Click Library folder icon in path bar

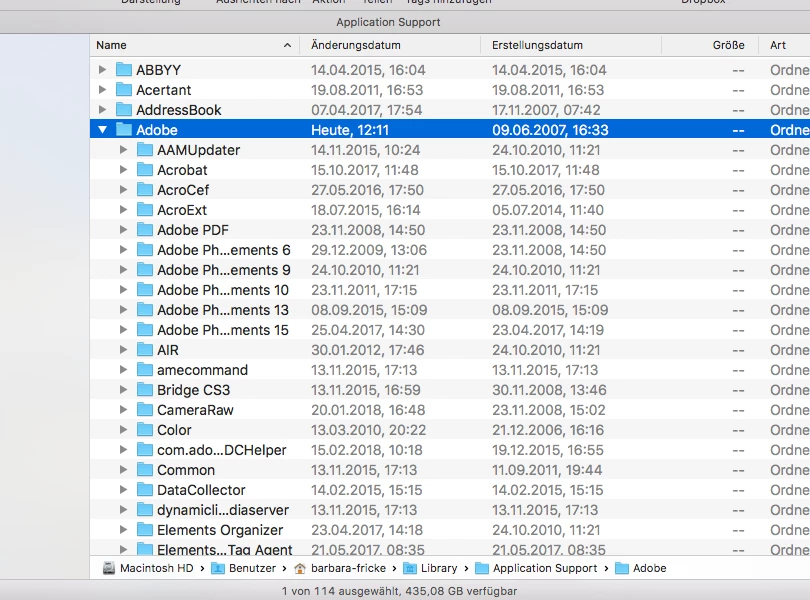click(x=410, y=568)
